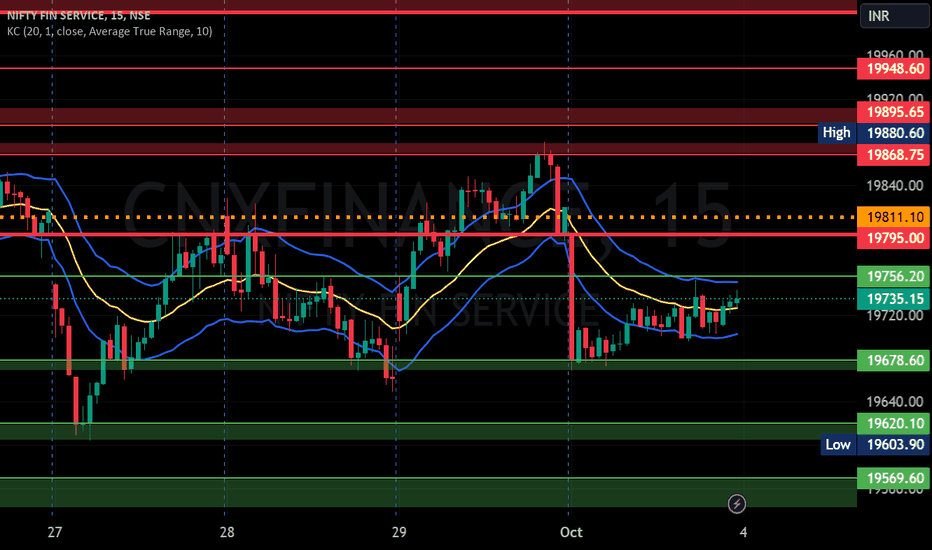Select the 19678.60 support price label
Screen dimensions: 932x550
(893, 360)
